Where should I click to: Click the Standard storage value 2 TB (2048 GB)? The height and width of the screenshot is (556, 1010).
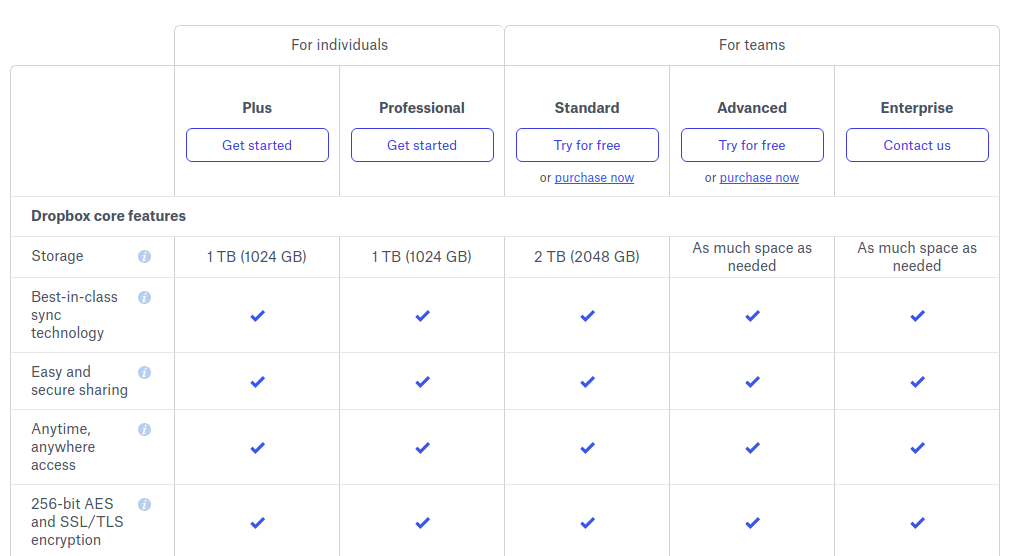(587, 256)
